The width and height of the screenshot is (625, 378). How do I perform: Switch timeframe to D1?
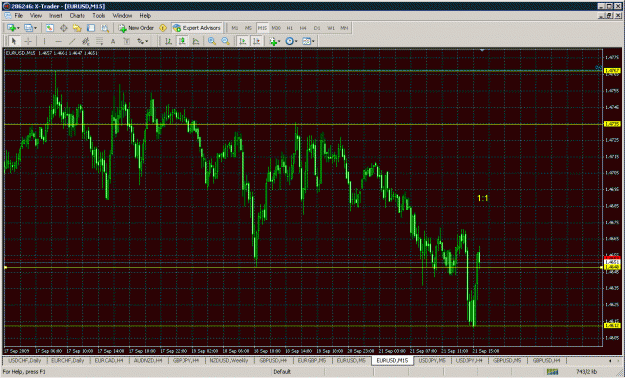tap(317, 28)
